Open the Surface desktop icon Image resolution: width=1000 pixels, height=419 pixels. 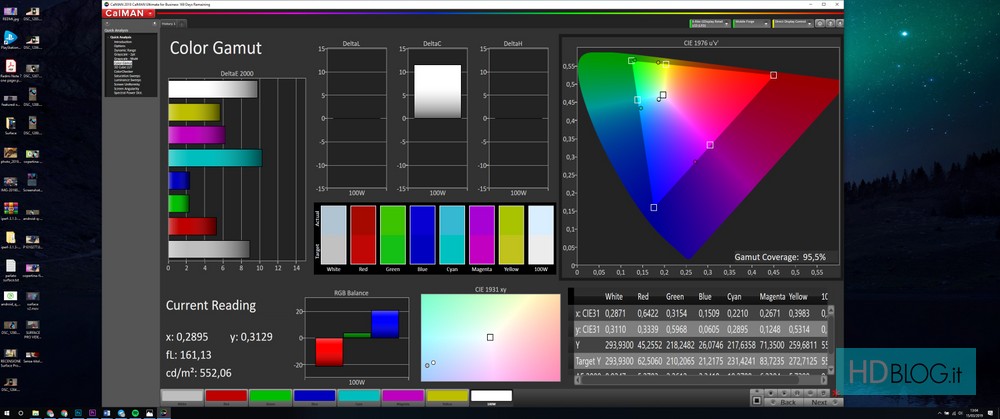[11, 125]
